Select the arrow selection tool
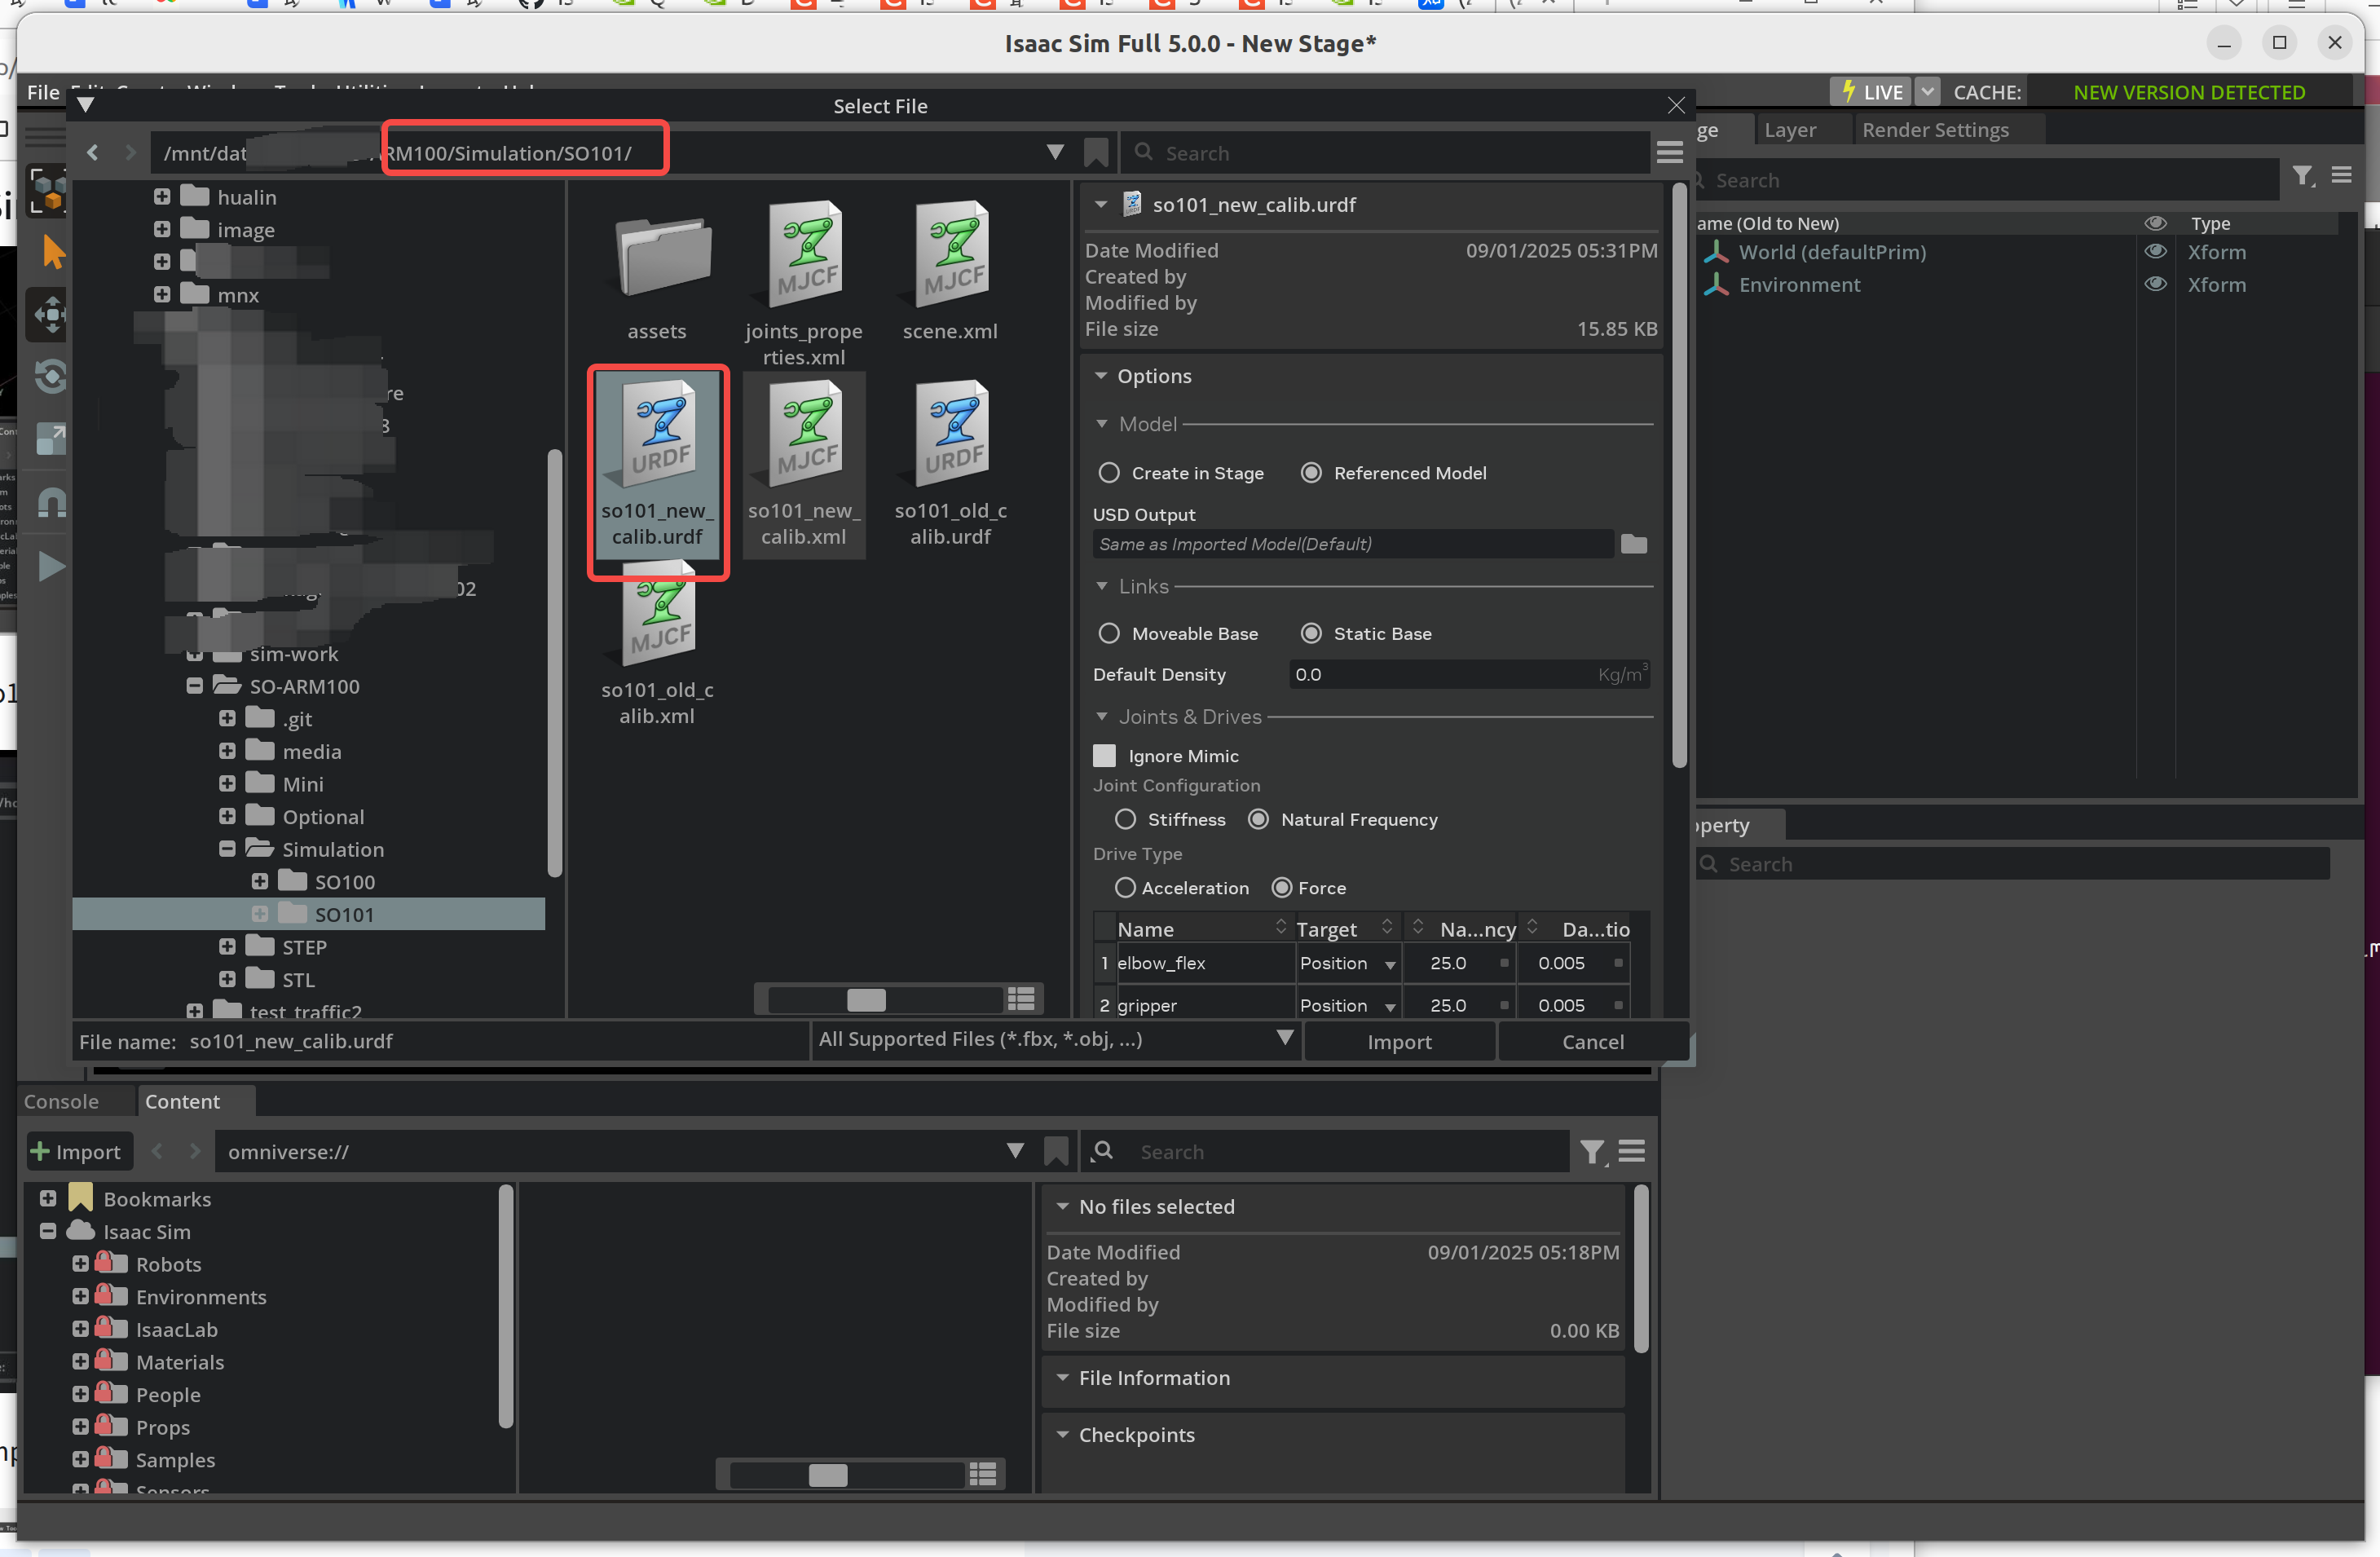The image size is (2380, 1557). click(51, 252)
